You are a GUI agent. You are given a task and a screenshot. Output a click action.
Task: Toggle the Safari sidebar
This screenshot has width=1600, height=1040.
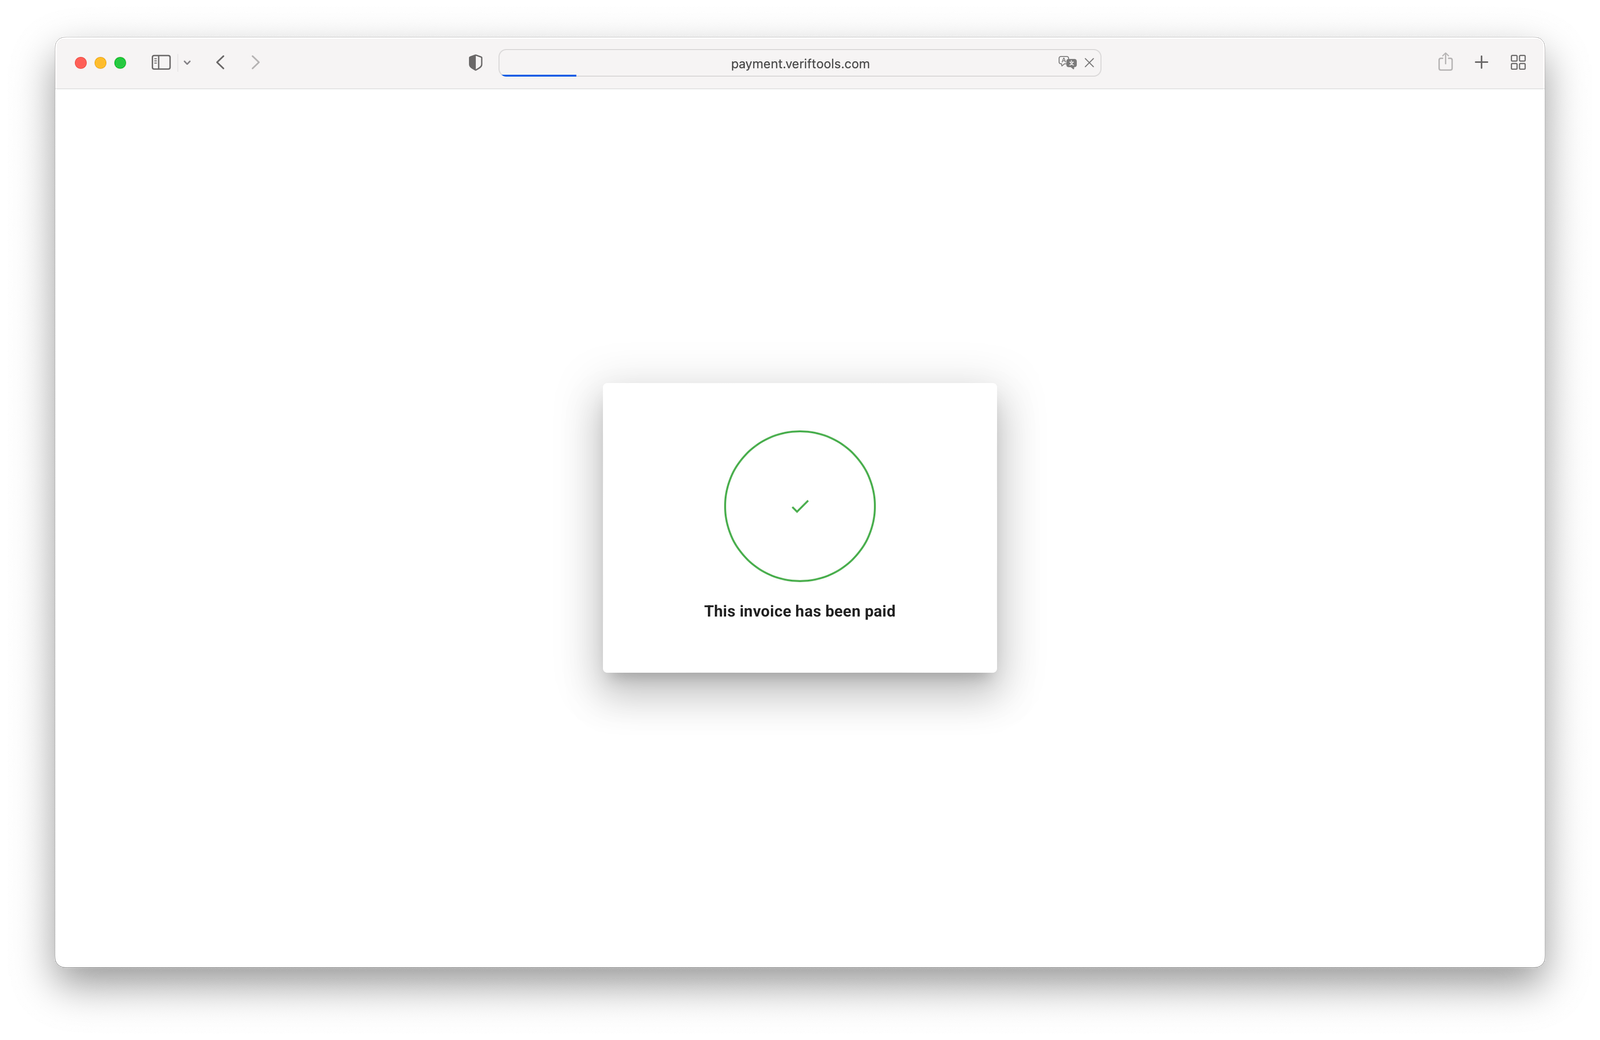click(160, 63)
